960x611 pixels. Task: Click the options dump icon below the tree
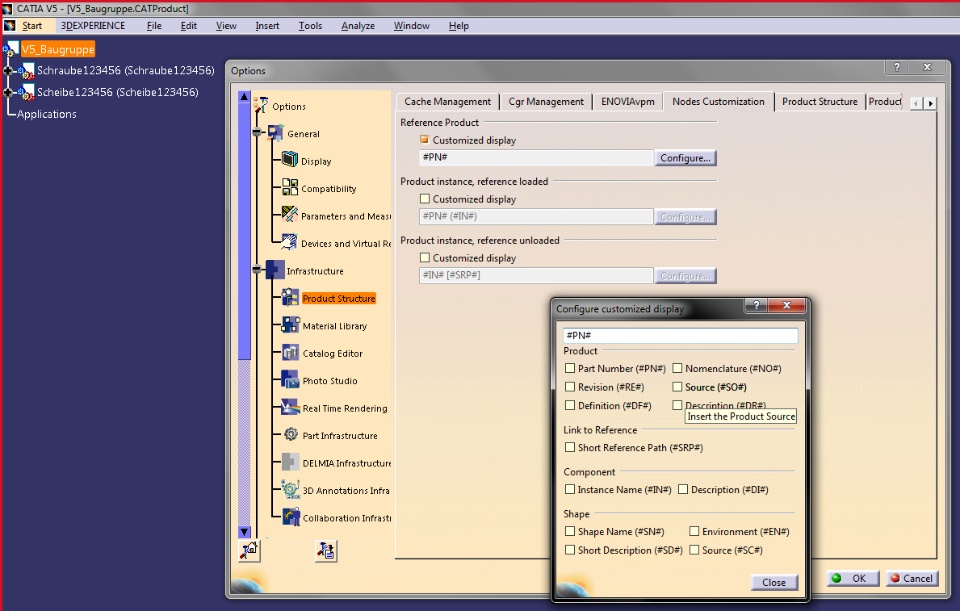click(326, 550)
